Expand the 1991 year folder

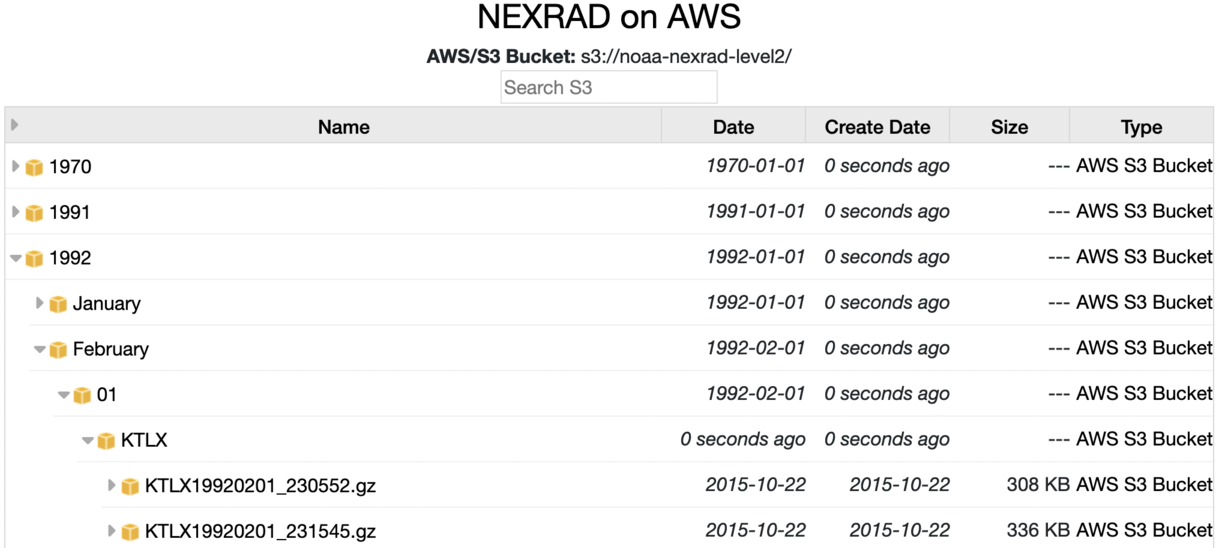(x=16, y=212)
